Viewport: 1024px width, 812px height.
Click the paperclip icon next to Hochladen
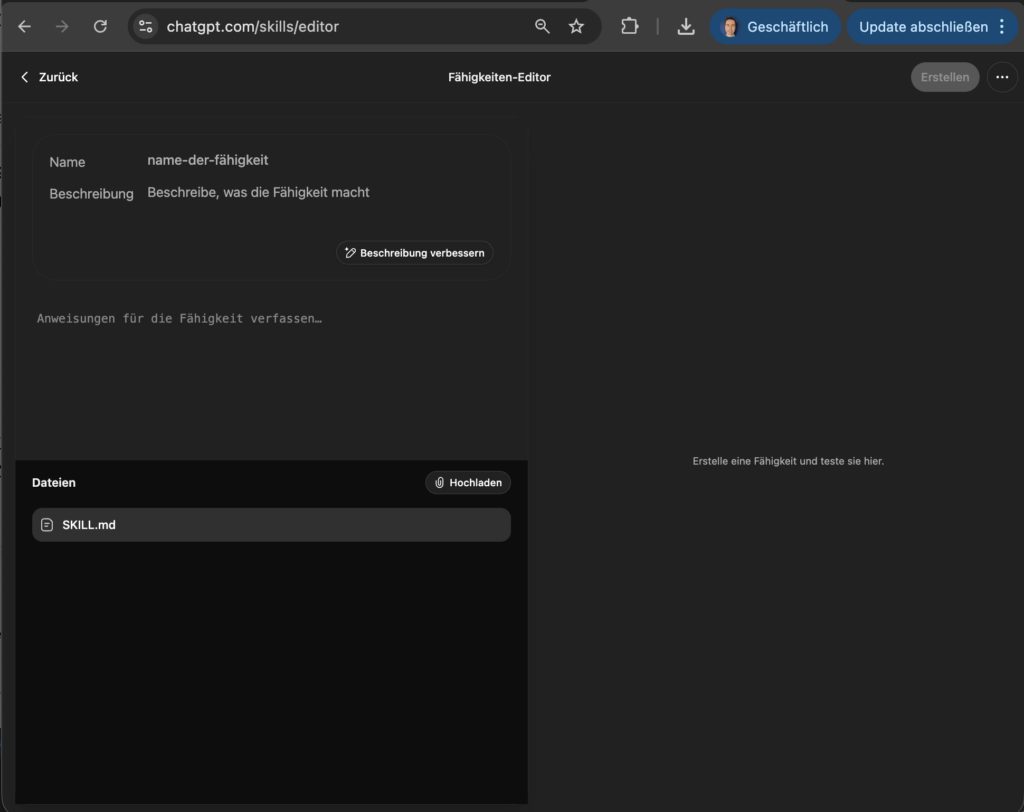pos(441,482)
